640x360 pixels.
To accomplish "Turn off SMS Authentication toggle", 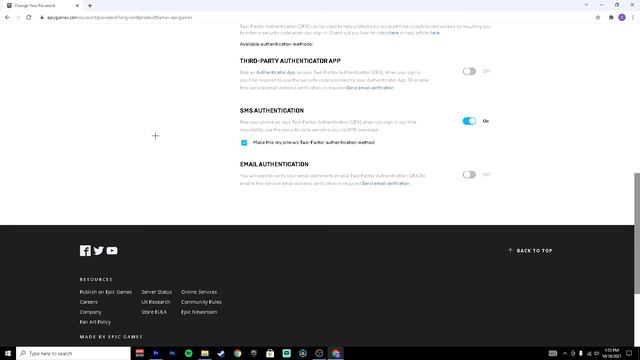I will pyautogui.click(x=469, y=121).
